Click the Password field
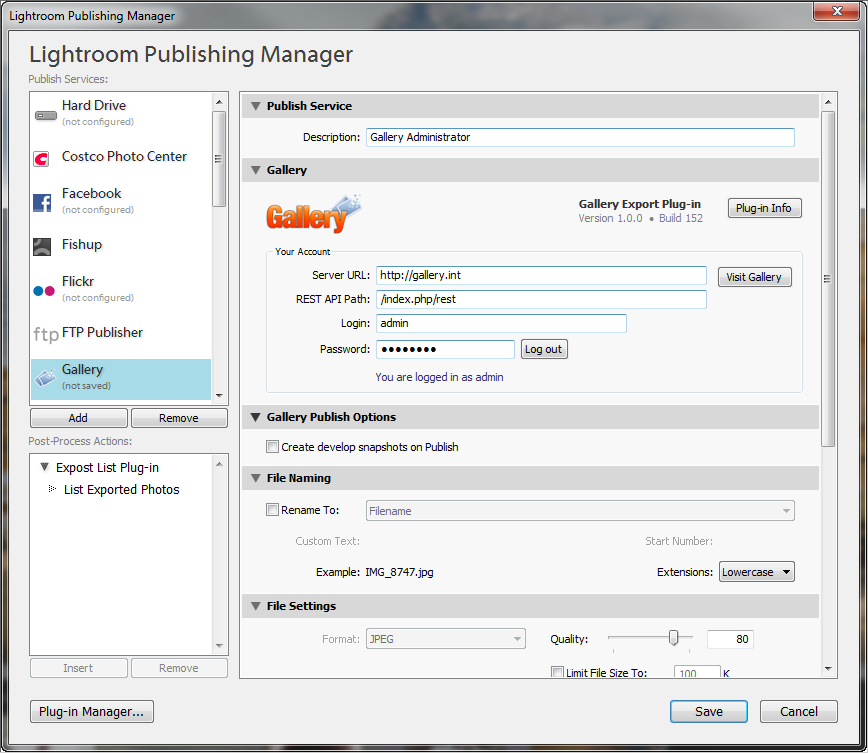This screenshot has width=868, height=753. coord(446,349)
